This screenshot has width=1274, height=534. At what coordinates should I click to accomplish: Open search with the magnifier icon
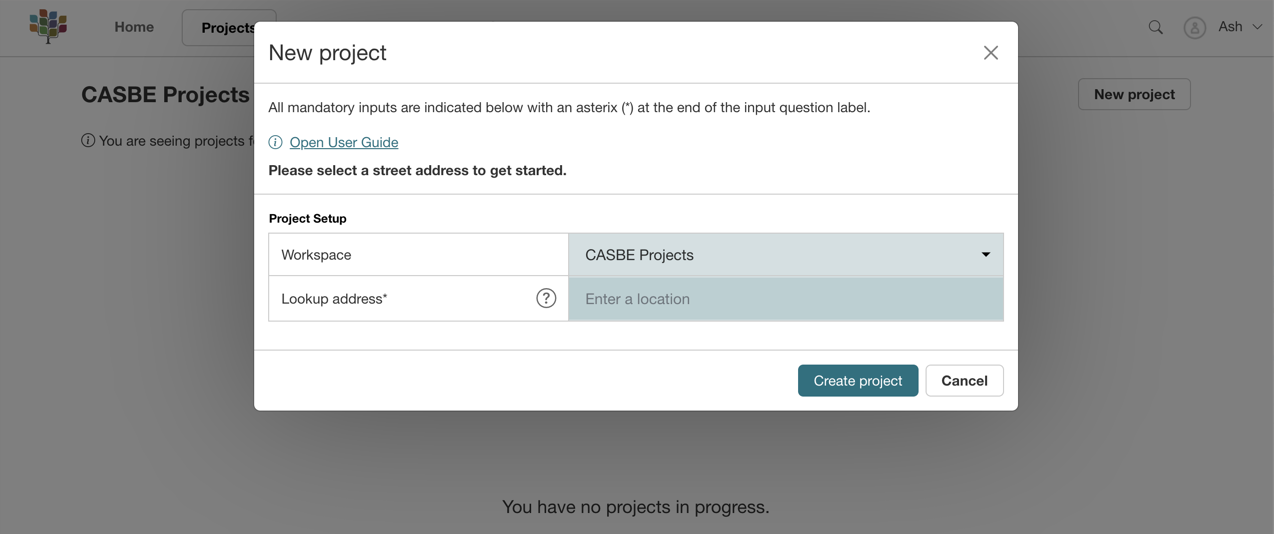tap(1155, 27)
